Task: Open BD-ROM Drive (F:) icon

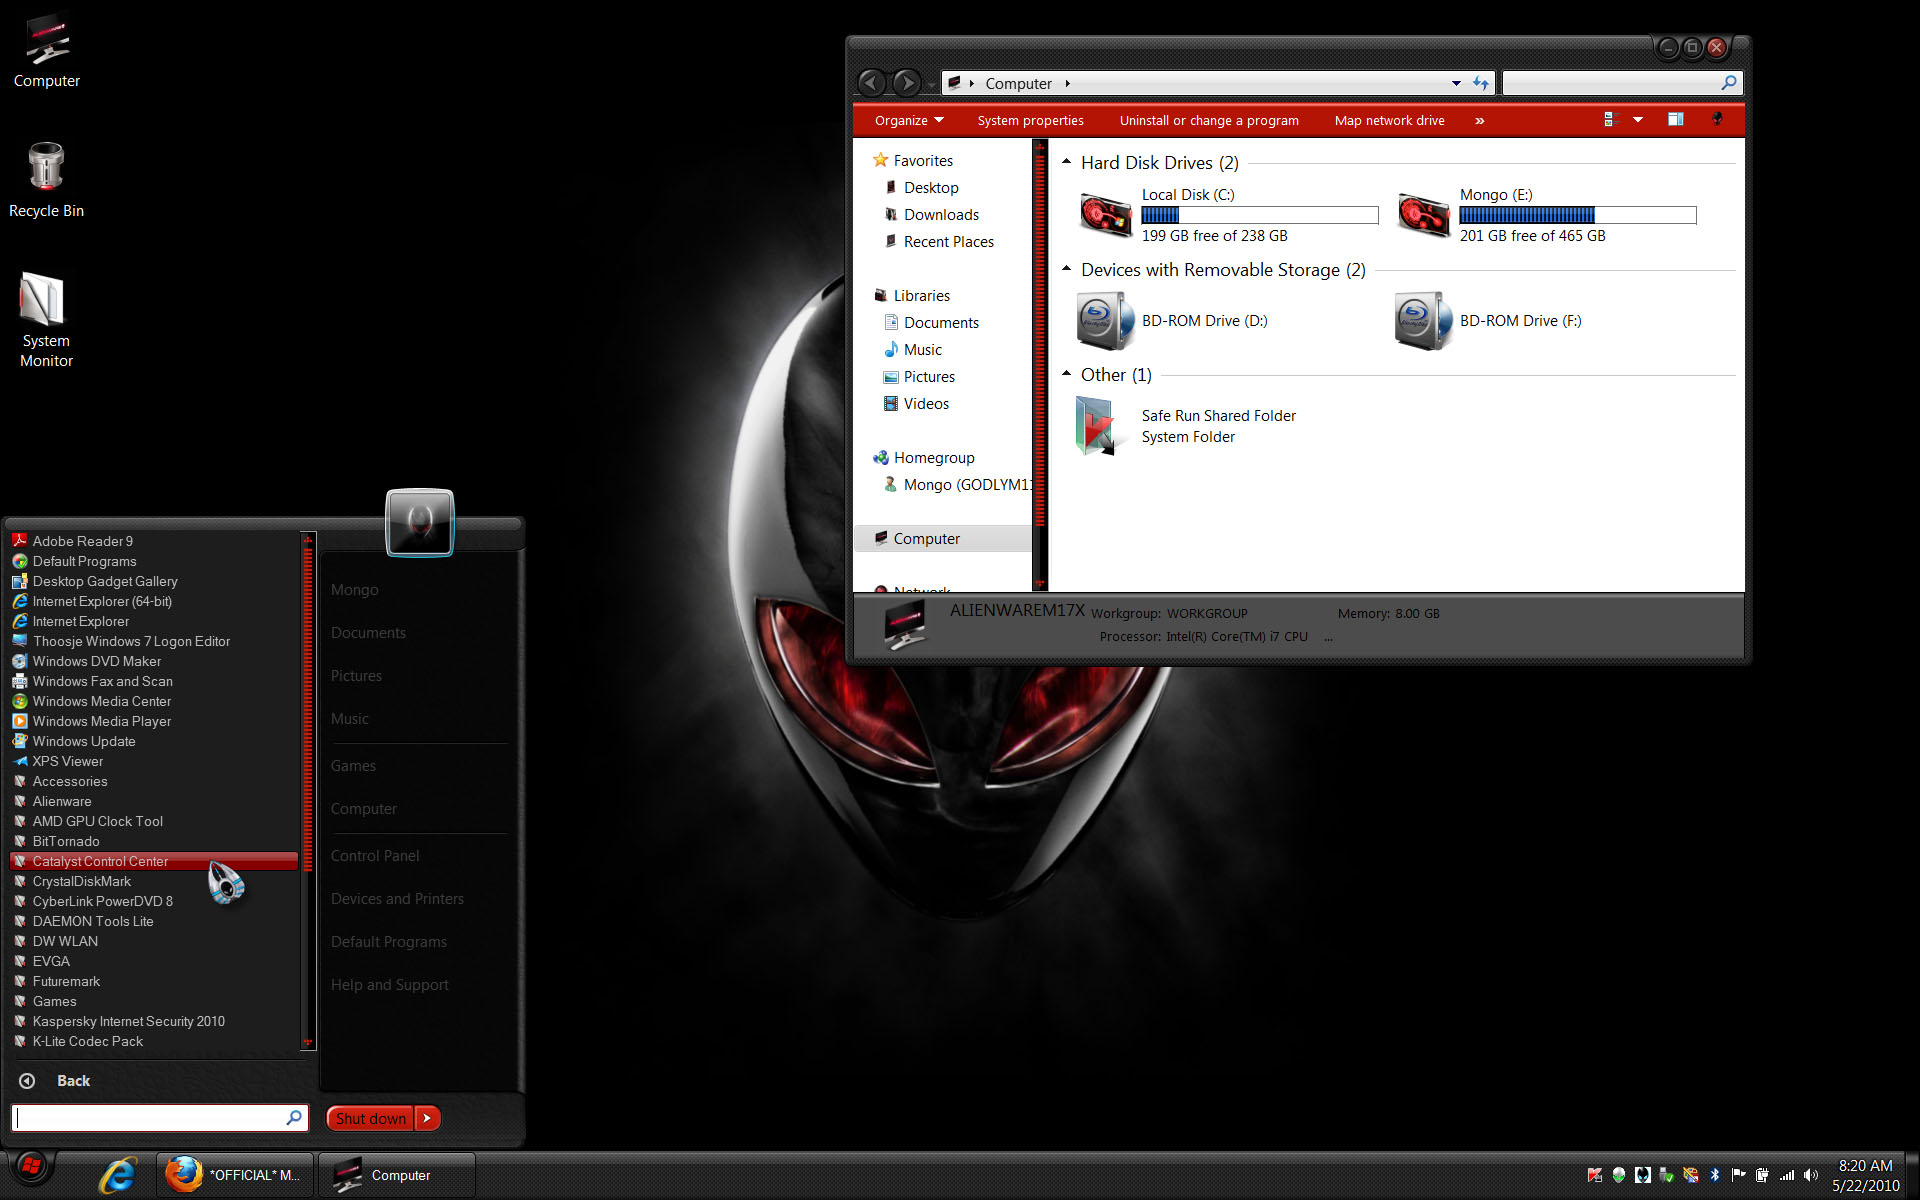Action: point(1423,321)
